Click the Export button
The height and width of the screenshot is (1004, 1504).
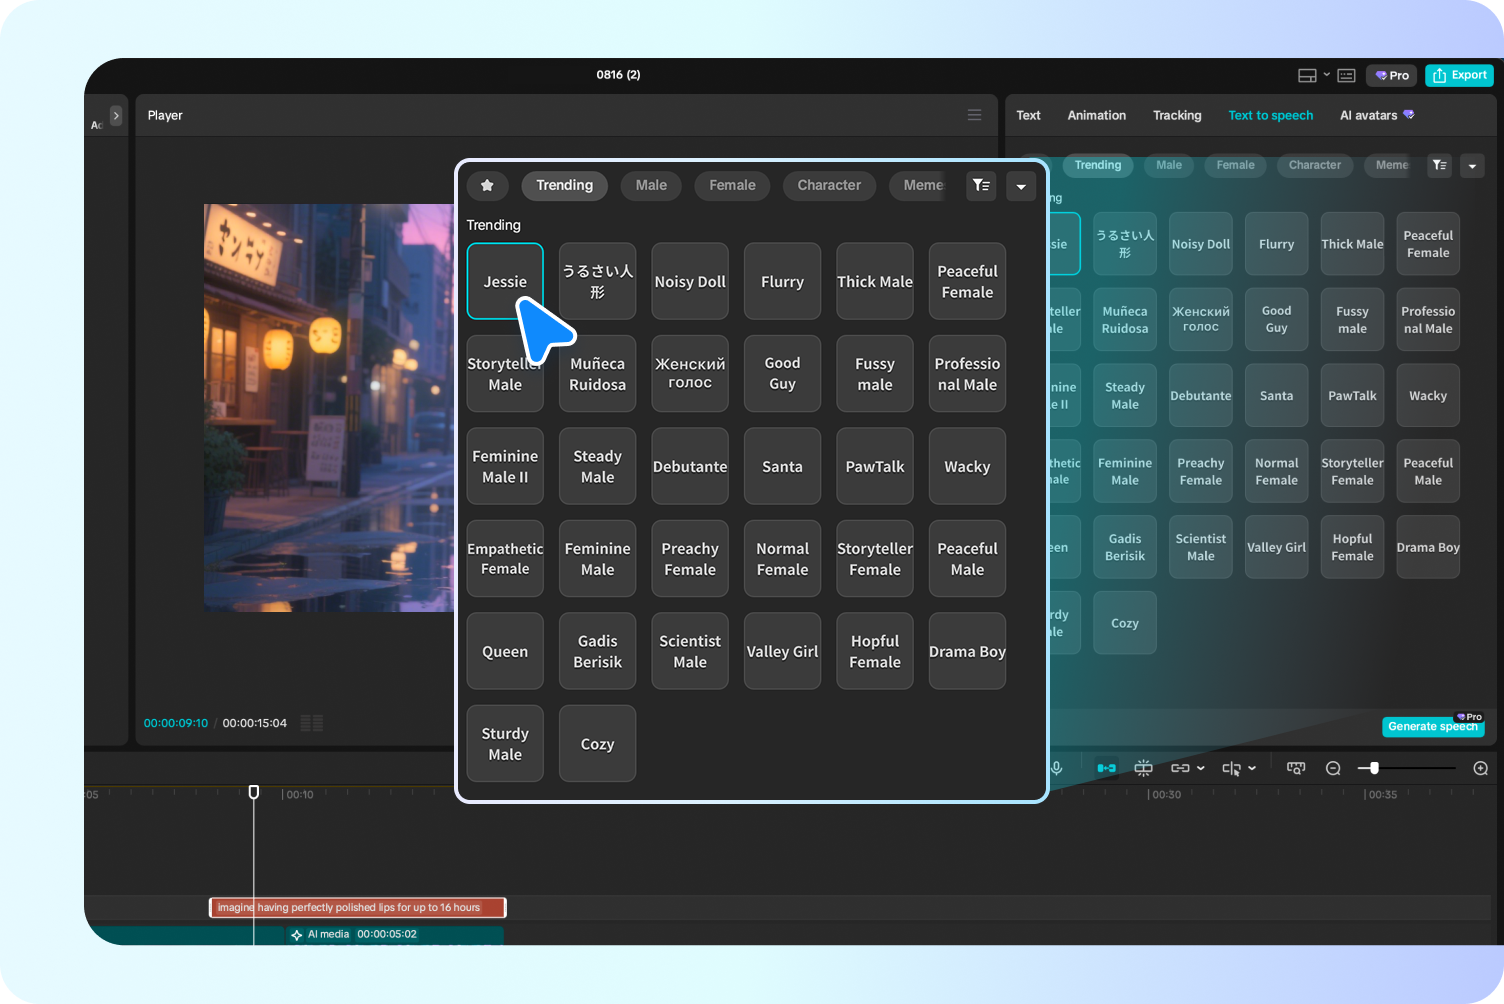coord(1459,75)
